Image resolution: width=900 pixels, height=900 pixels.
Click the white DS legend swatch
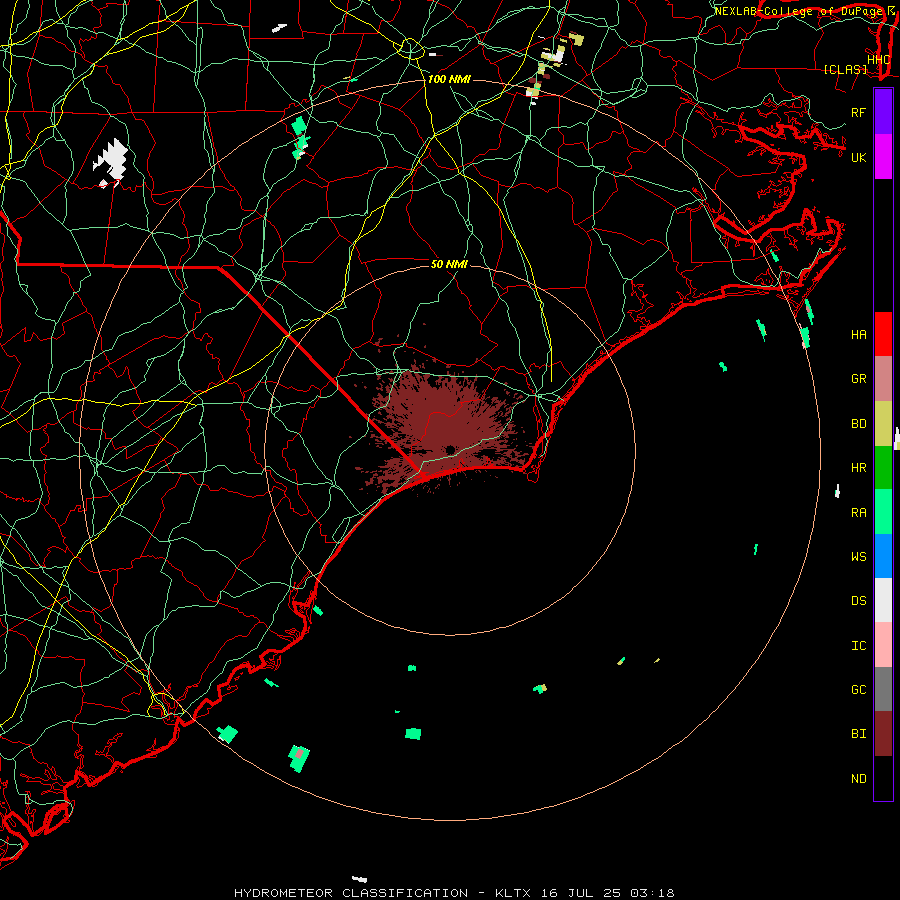[x=883, y=600]
